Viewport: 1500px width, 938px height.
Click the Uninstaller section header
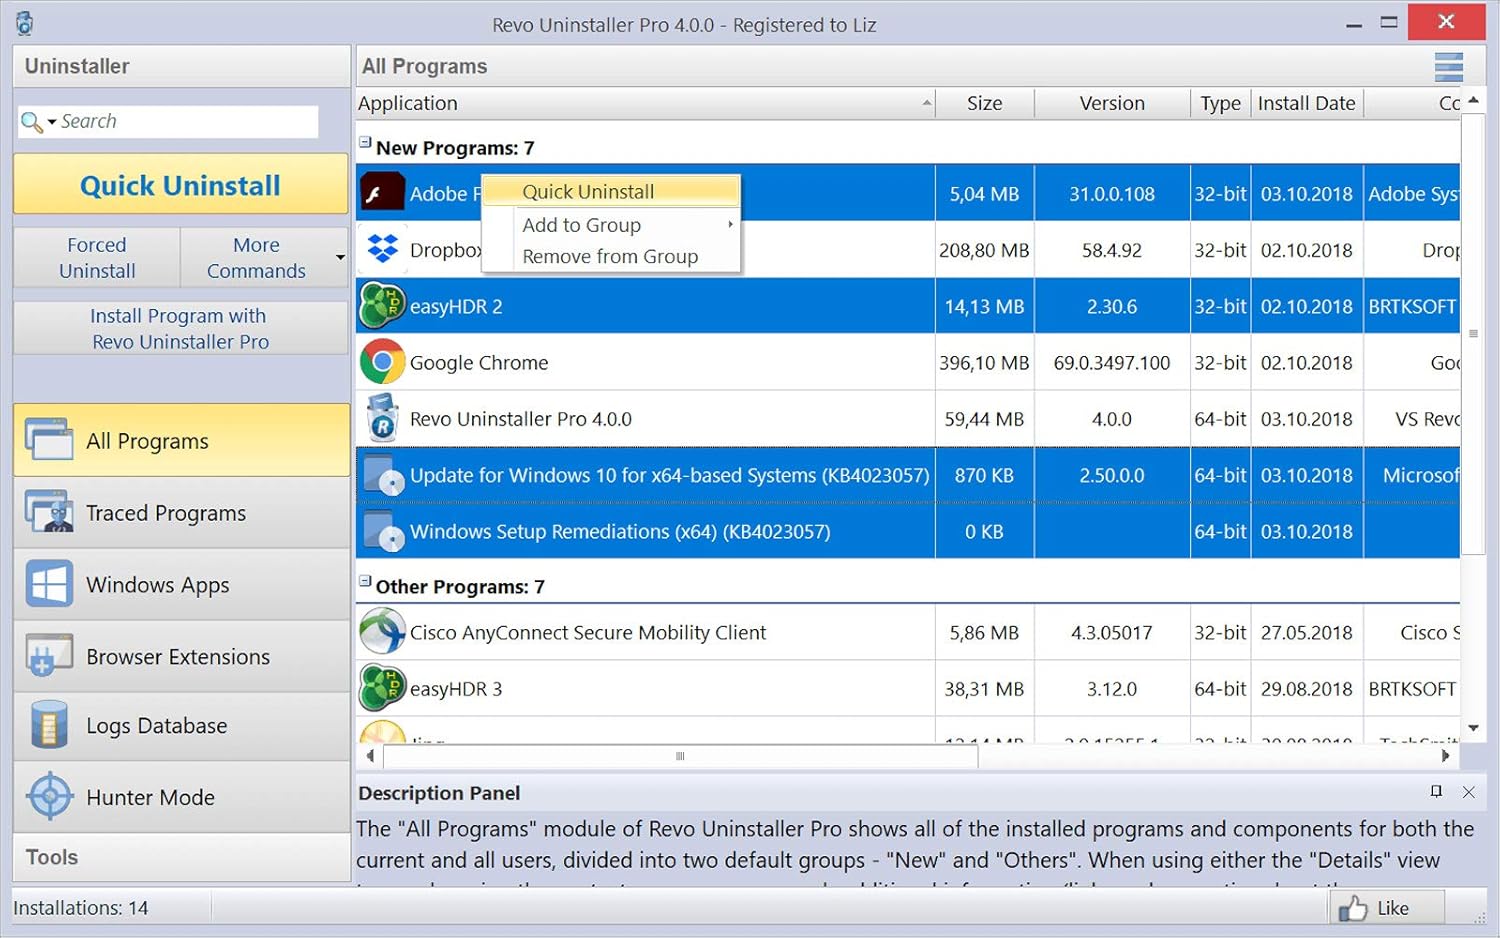pyautogui.click(x=181, y=66)
